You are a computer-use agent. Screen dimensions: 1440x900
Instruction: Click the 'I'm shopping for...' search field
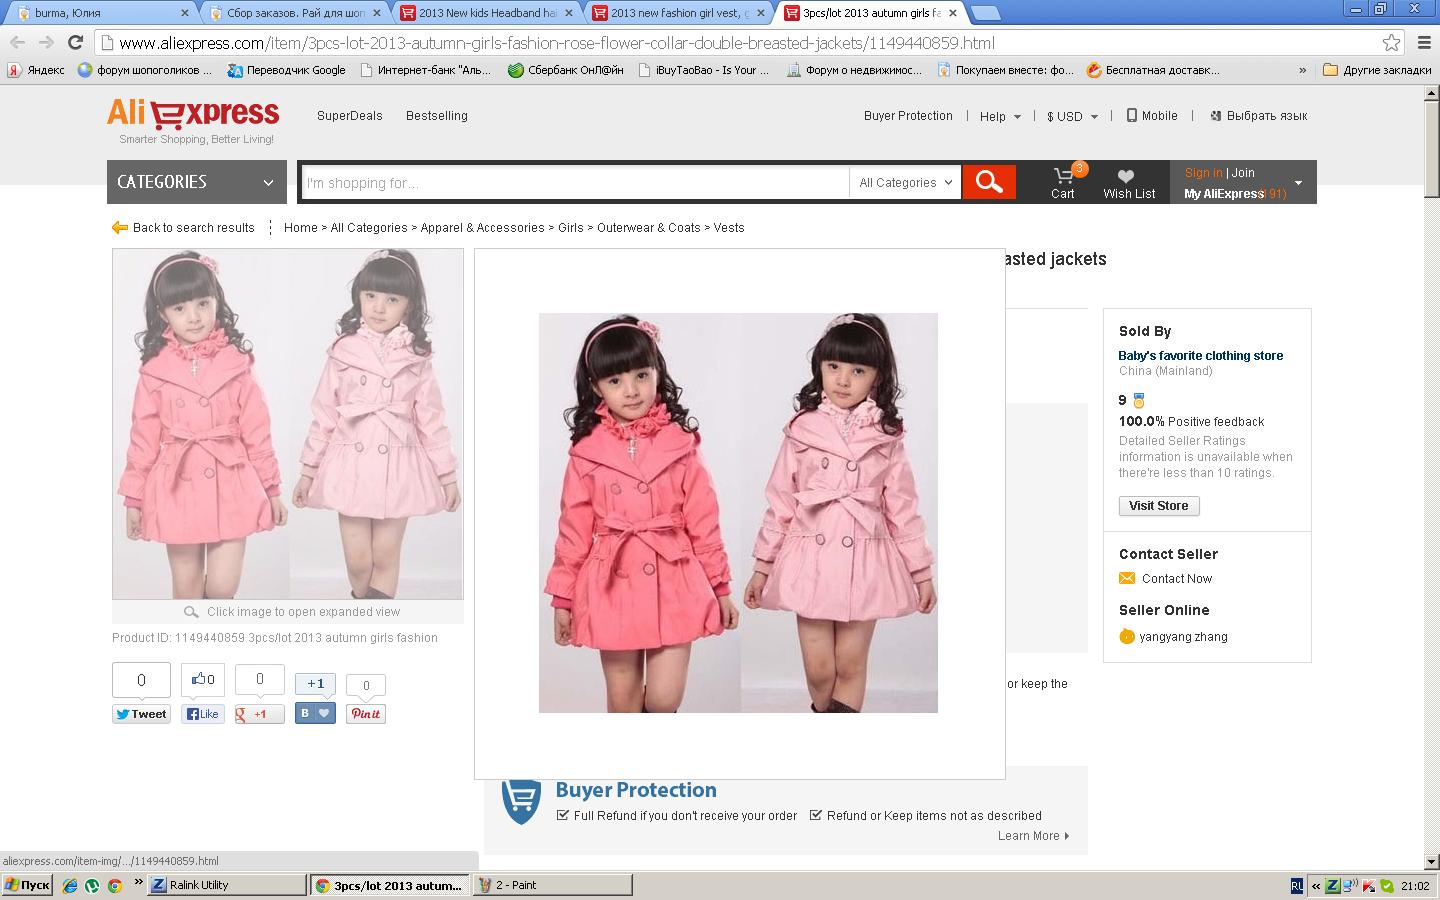[575, 182]
